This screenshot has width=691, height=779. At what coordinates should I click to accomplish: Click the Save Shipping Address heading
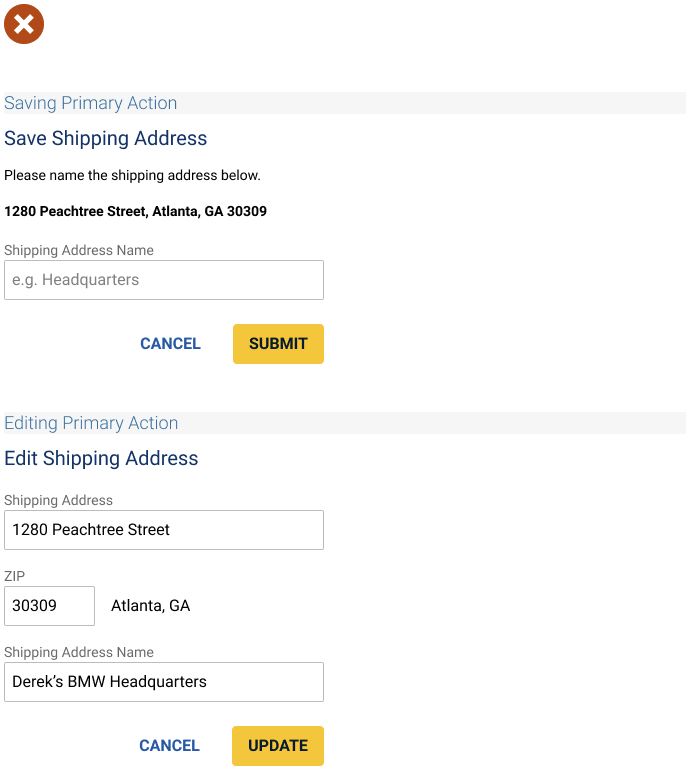[x=105, y=138]
